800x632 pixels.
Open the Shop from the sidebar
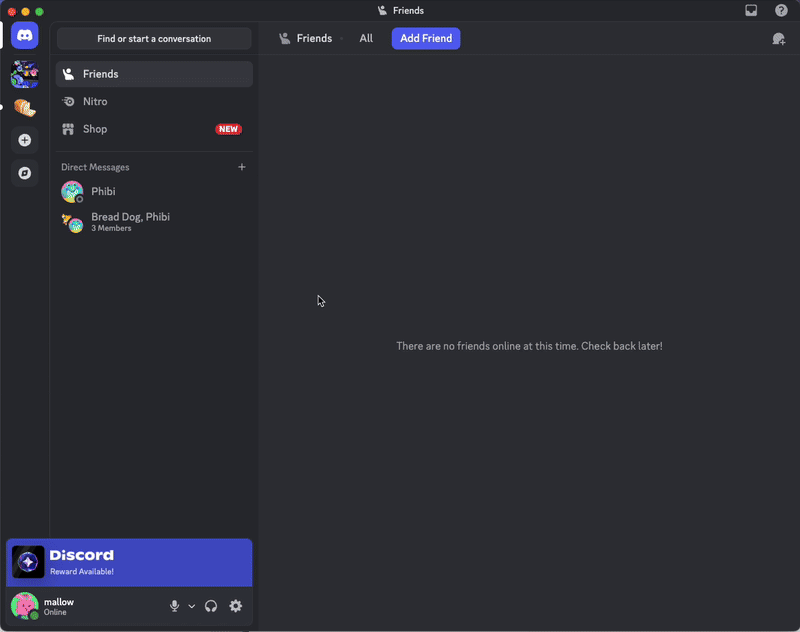96,129
